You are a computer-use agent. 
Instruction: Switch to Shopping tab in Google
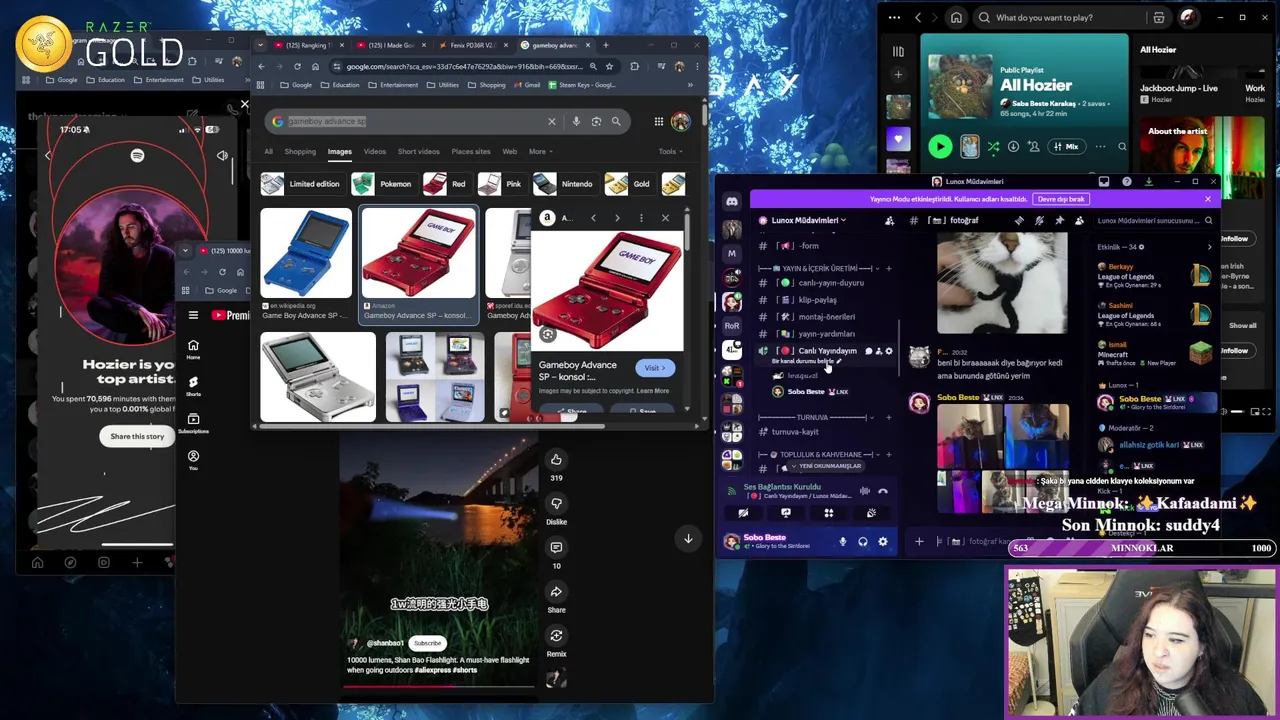(300, 151)
